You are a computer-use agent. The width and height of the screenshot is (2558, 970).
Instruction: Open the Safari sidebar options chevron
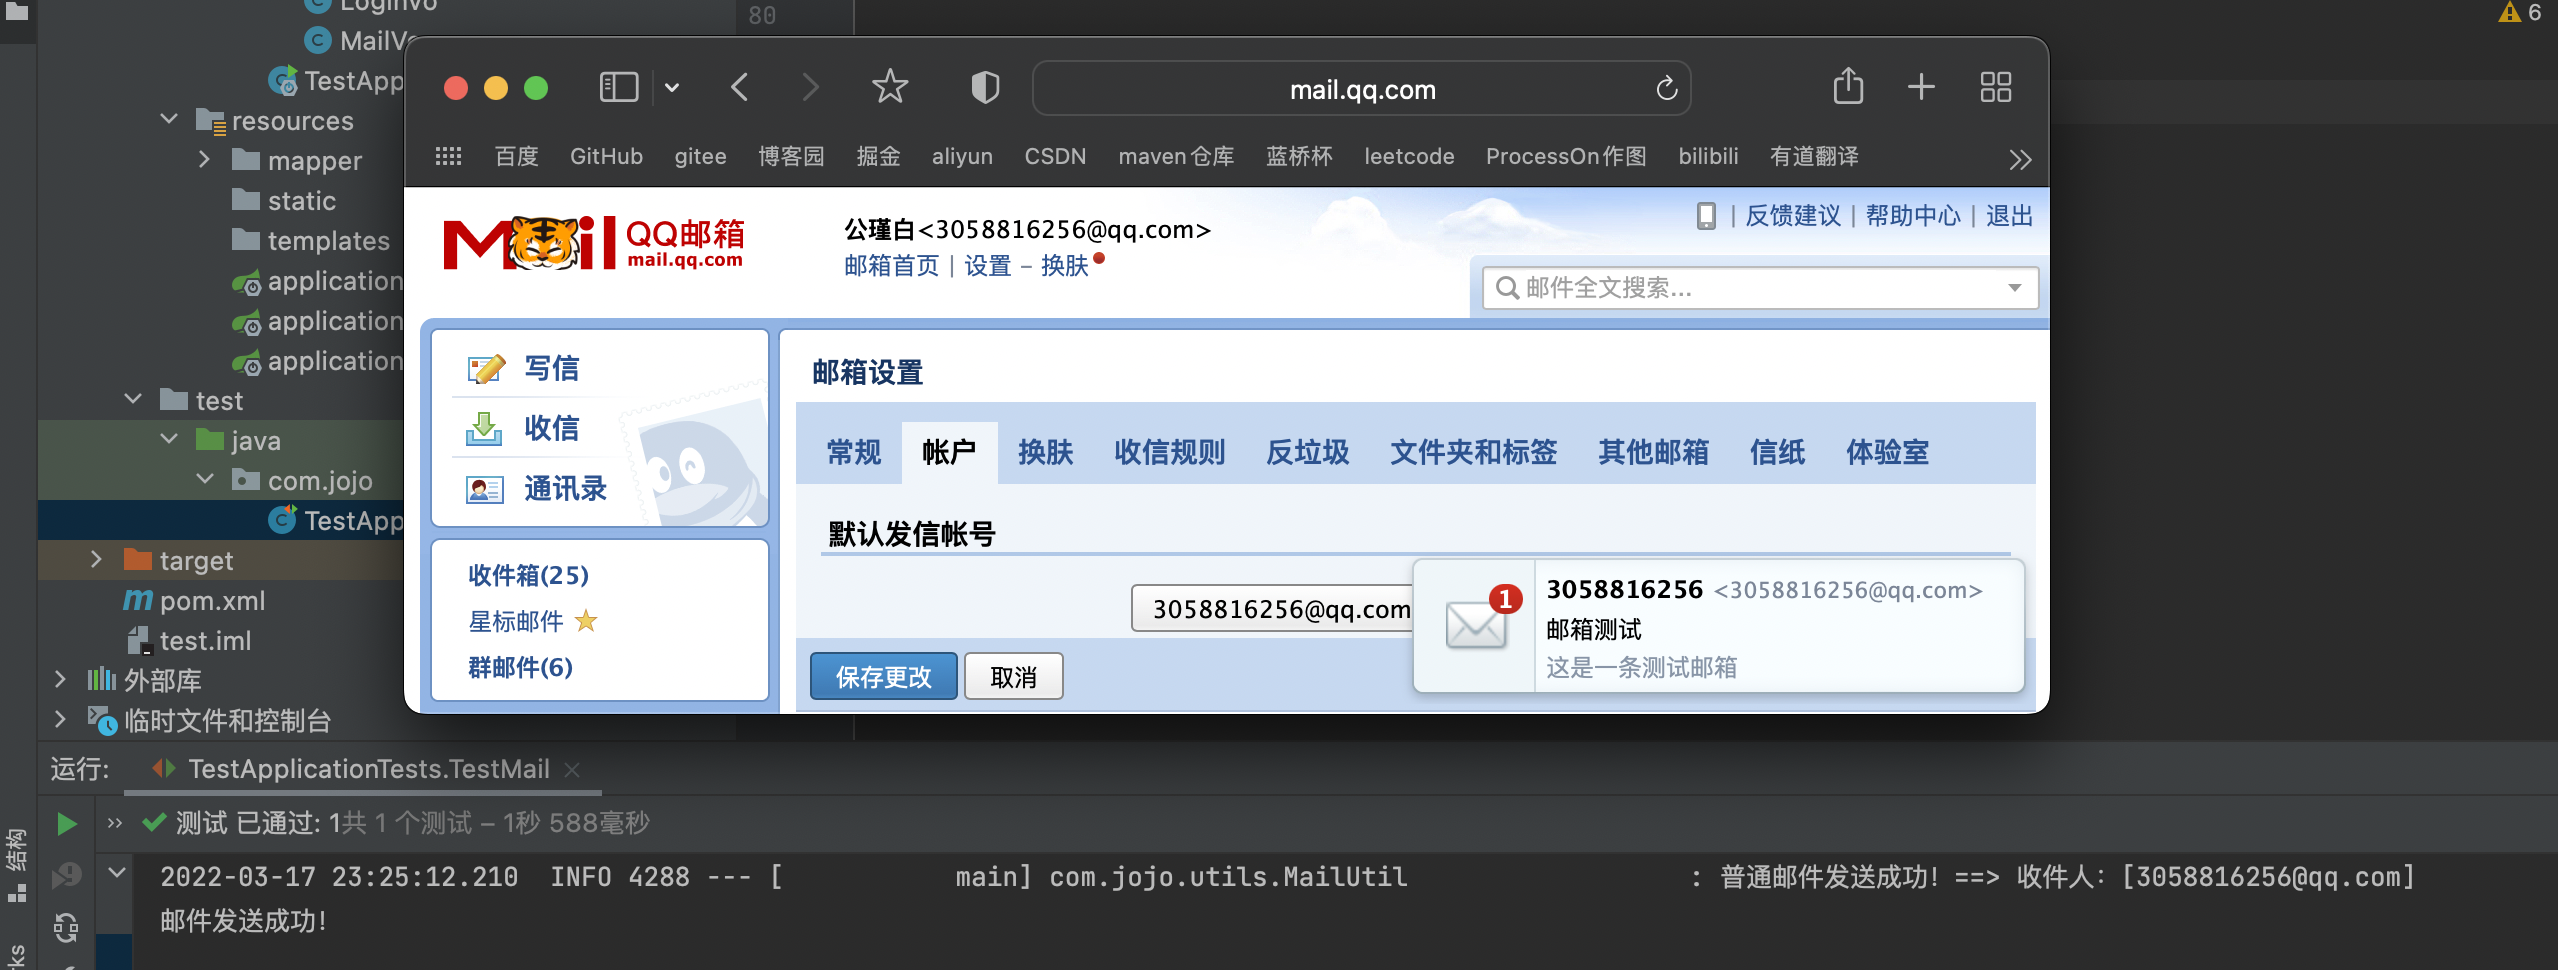672,88
